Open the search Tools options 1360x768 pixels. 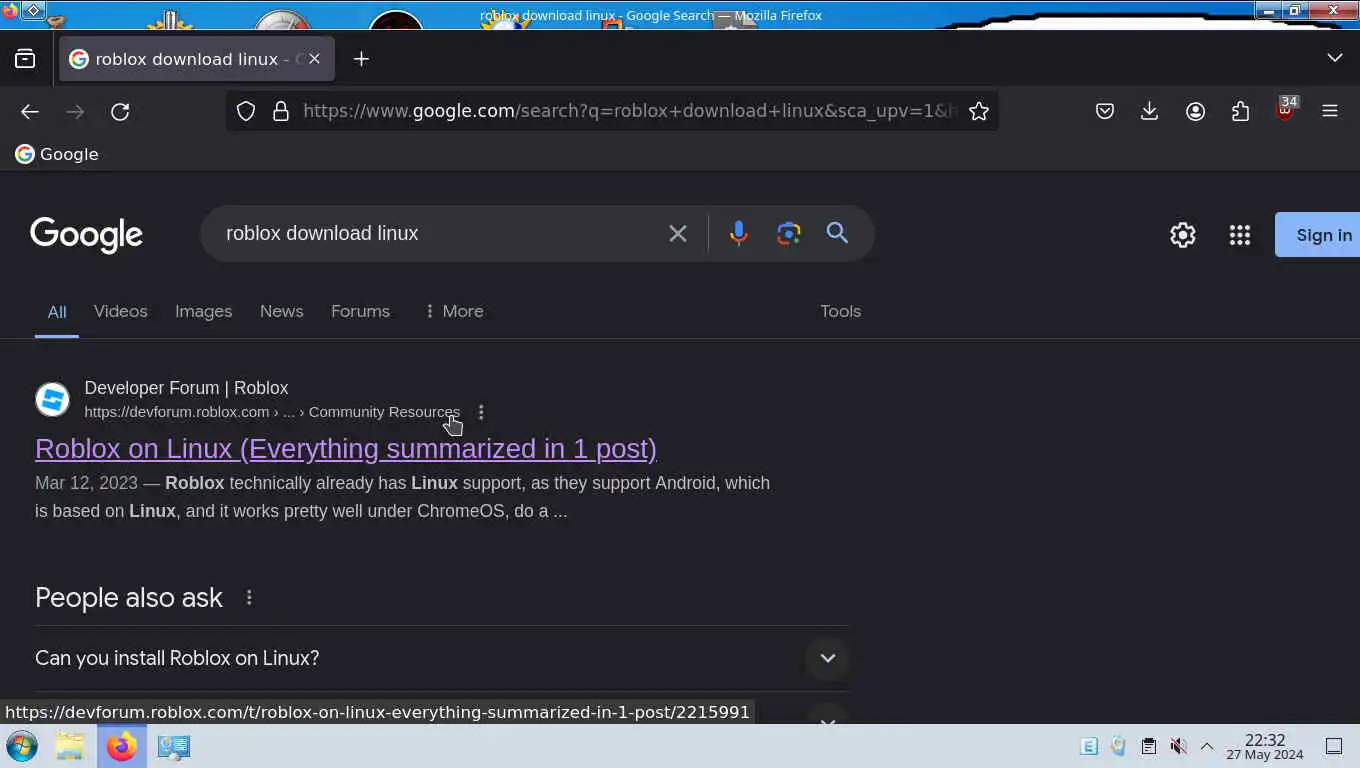tap(840, 311)
